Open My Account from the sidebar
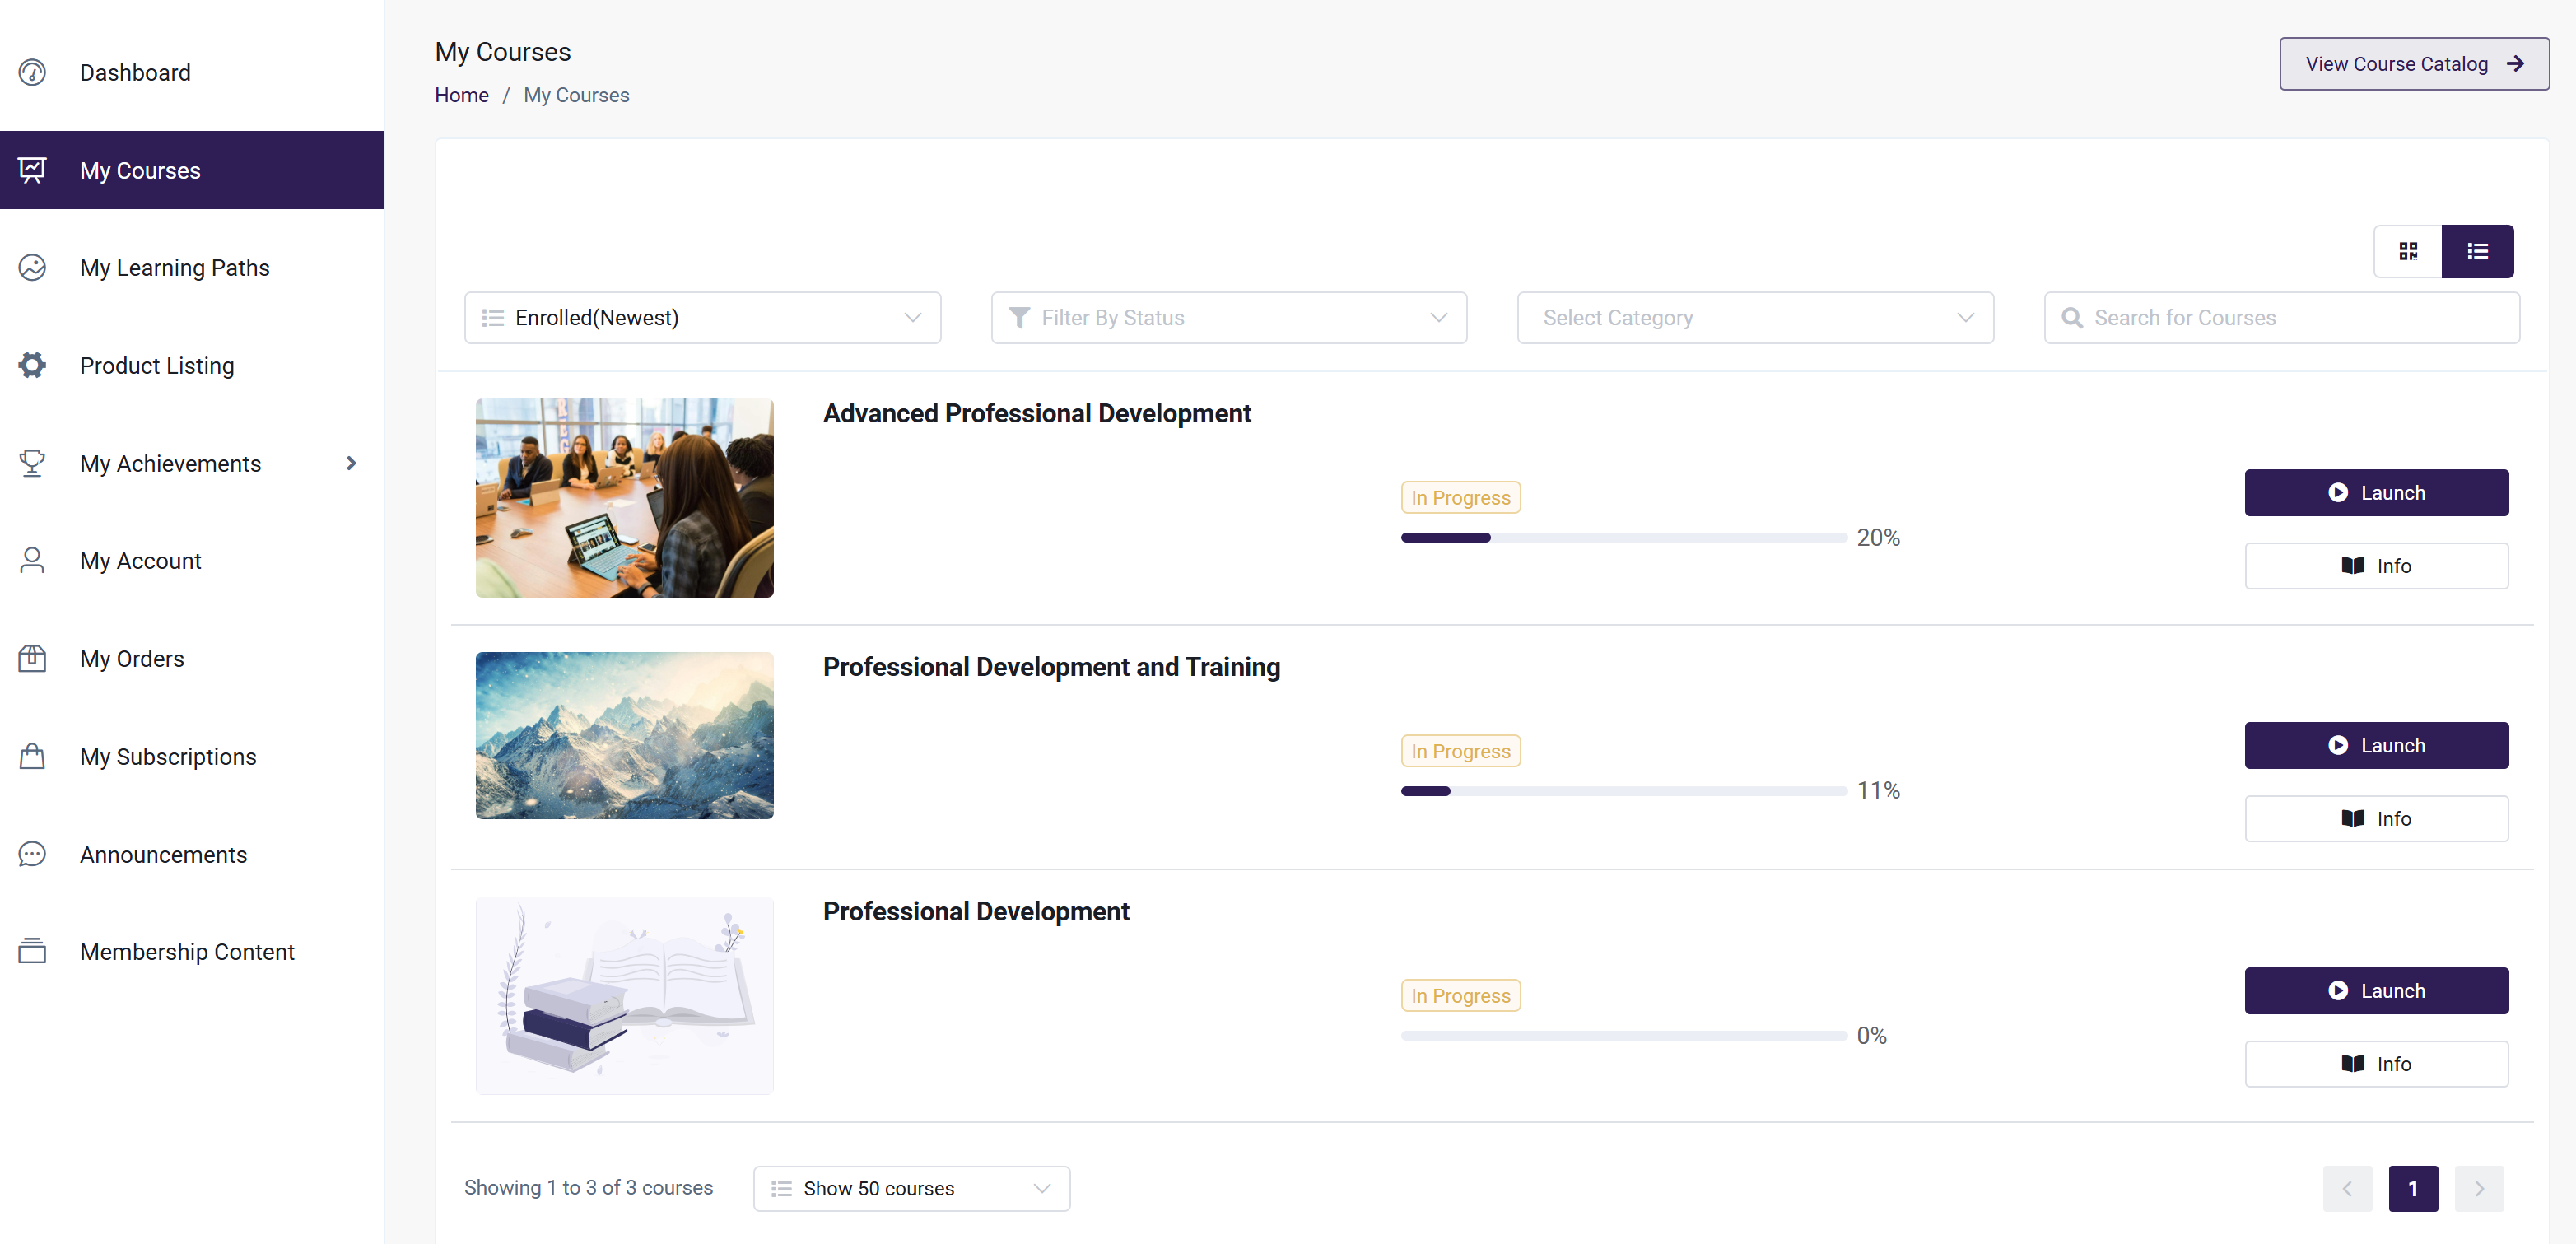Viewport: 2576px width, 1244px height. click(x=140, y=561)
